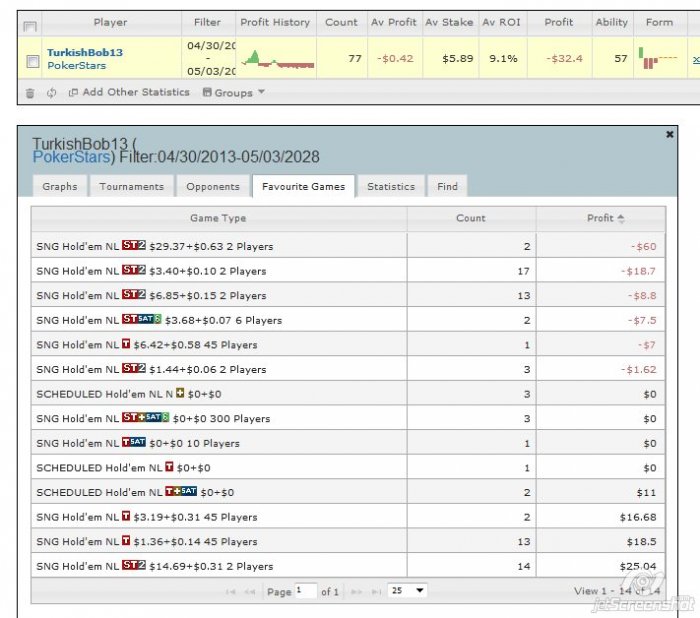
Task: Click the previous page pager icon
Action: pos(250,591)
